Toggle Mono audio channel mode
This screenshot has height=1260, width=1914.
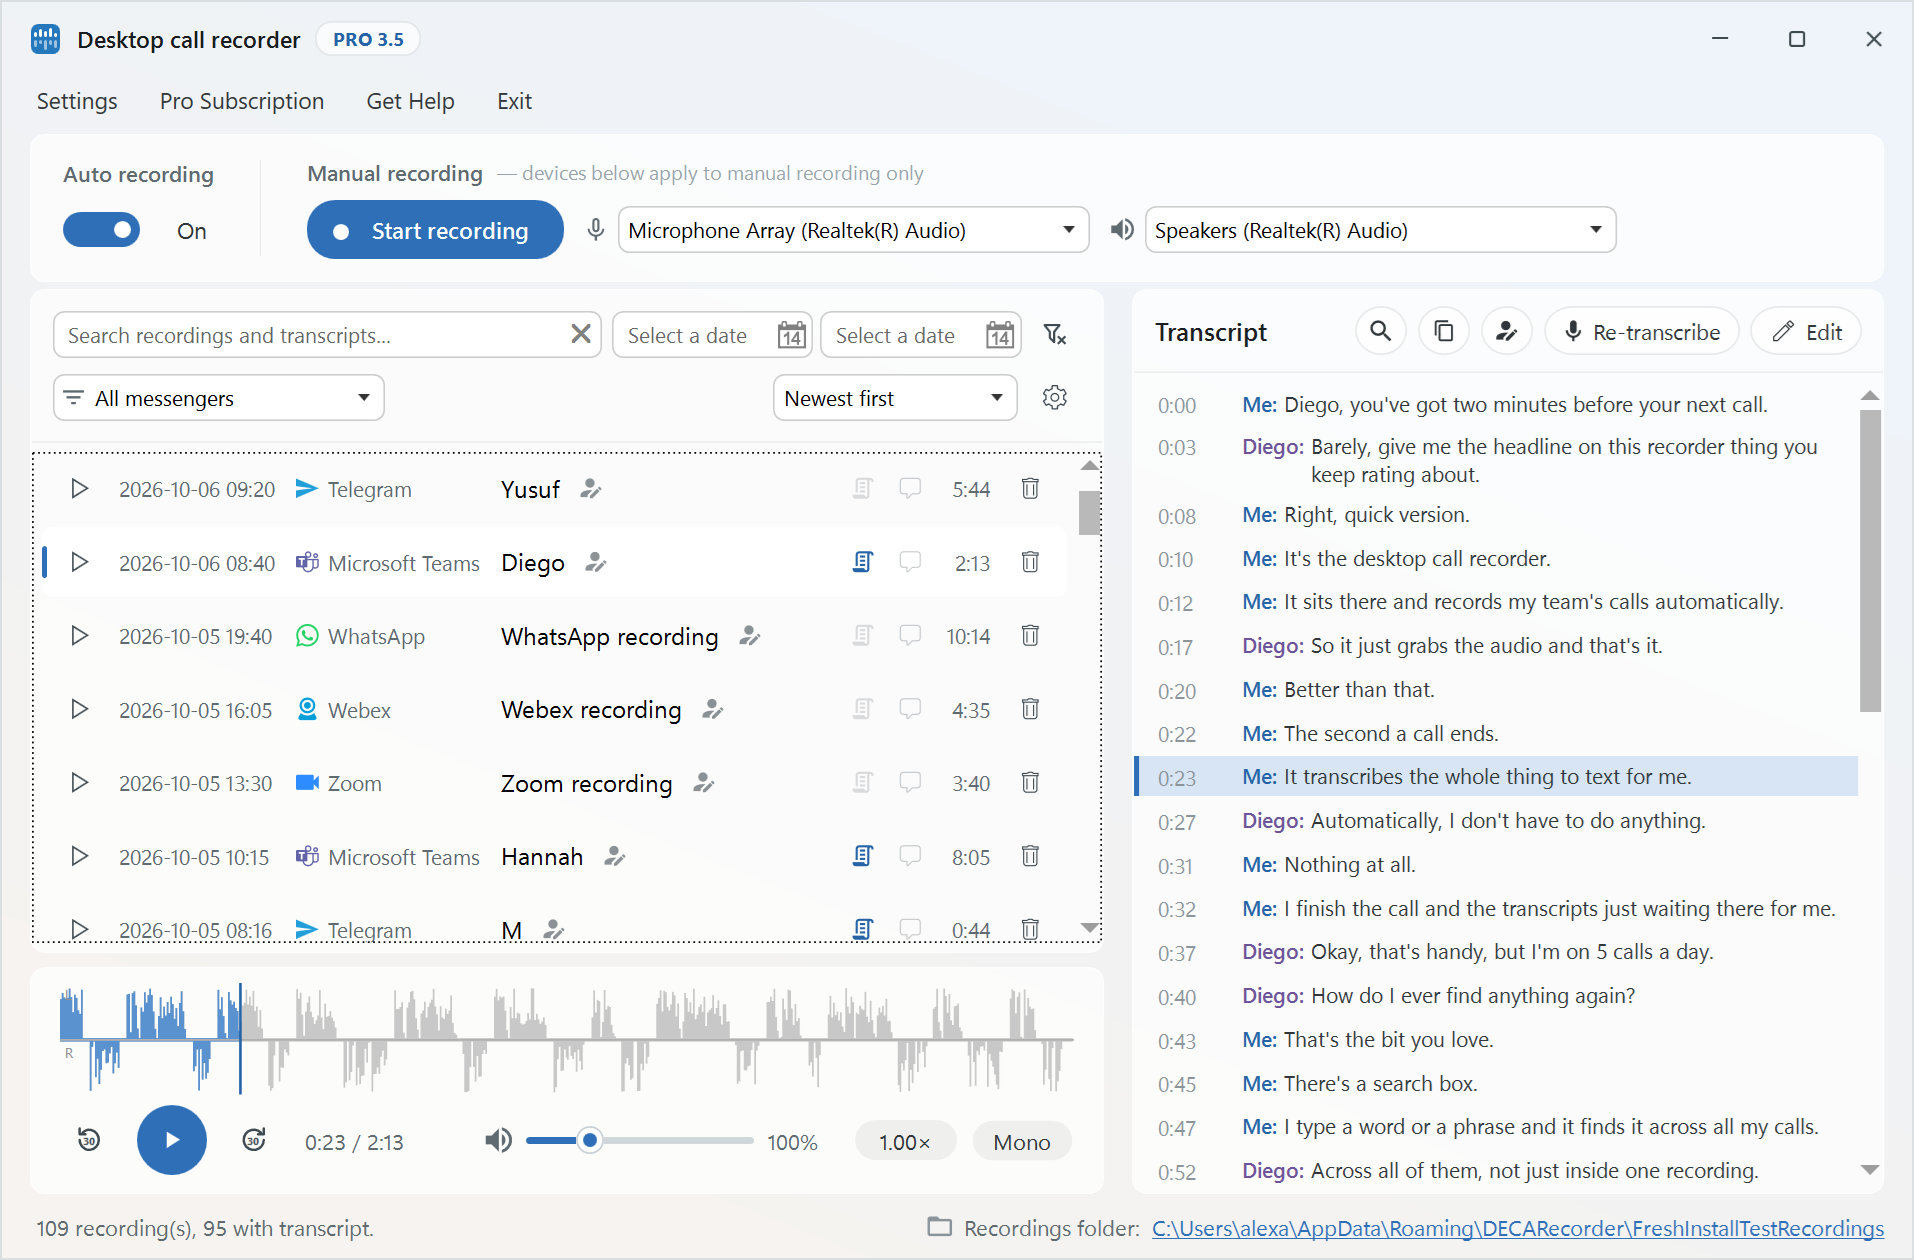1022,1142
